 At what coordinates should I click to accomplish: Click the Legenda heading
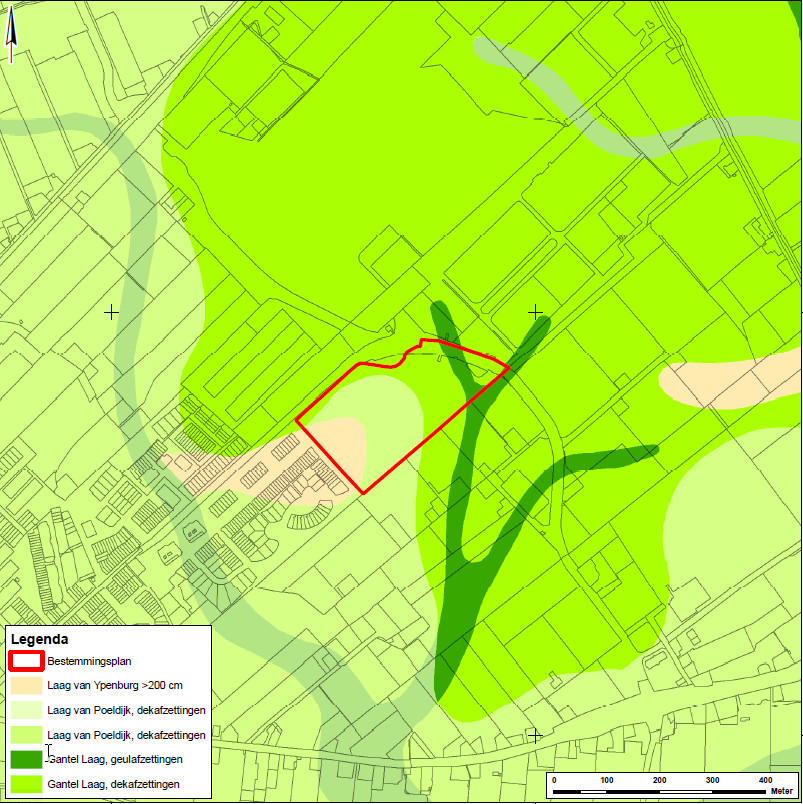coord(39,639)
